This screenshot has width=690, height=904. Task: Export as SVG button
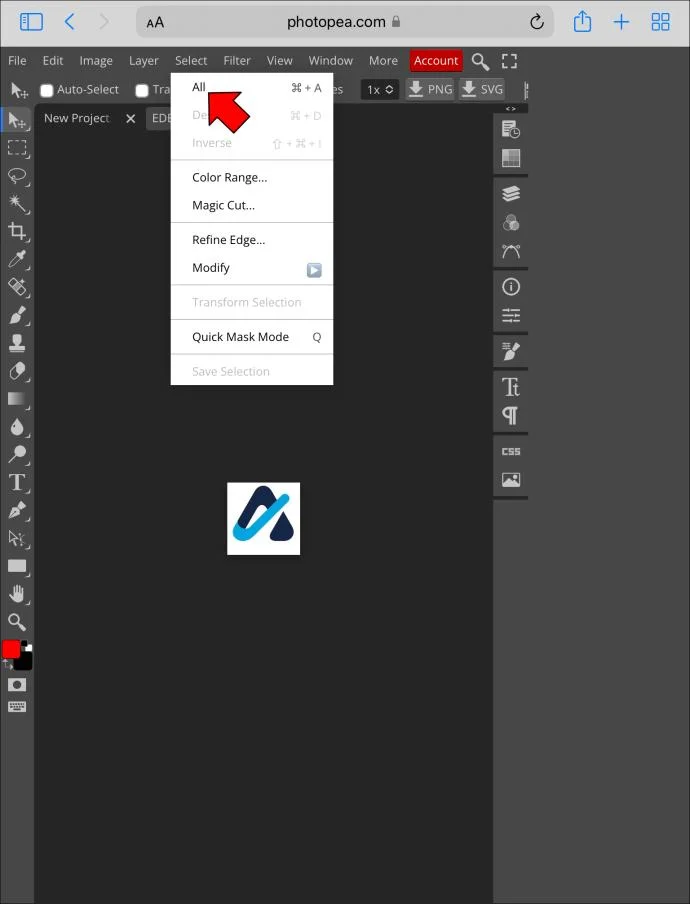tap(482, 89)
